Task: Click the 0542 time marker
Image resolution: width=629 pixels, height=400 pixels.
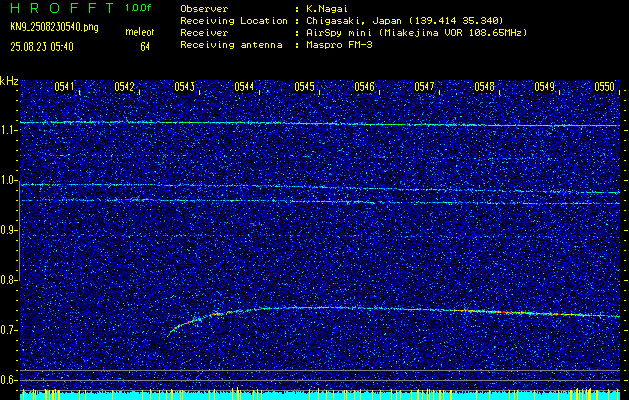Action: pos(124,86)
